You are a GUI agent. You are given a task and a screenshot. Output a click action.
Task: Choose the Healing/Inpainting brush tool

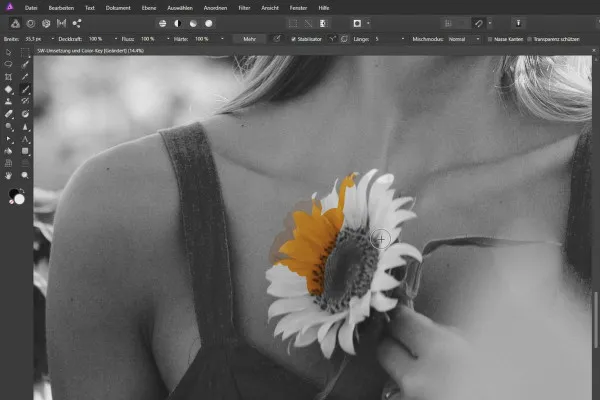[25, 114]
